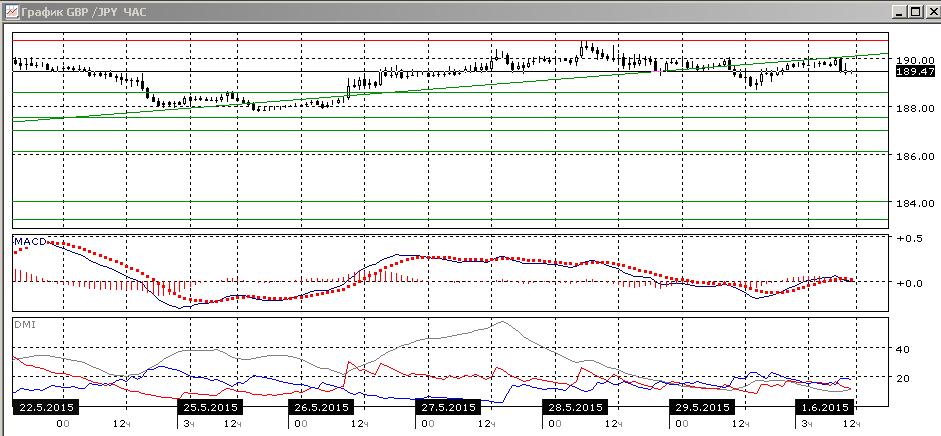Click the 186.00 price axis label

[915, 157]
